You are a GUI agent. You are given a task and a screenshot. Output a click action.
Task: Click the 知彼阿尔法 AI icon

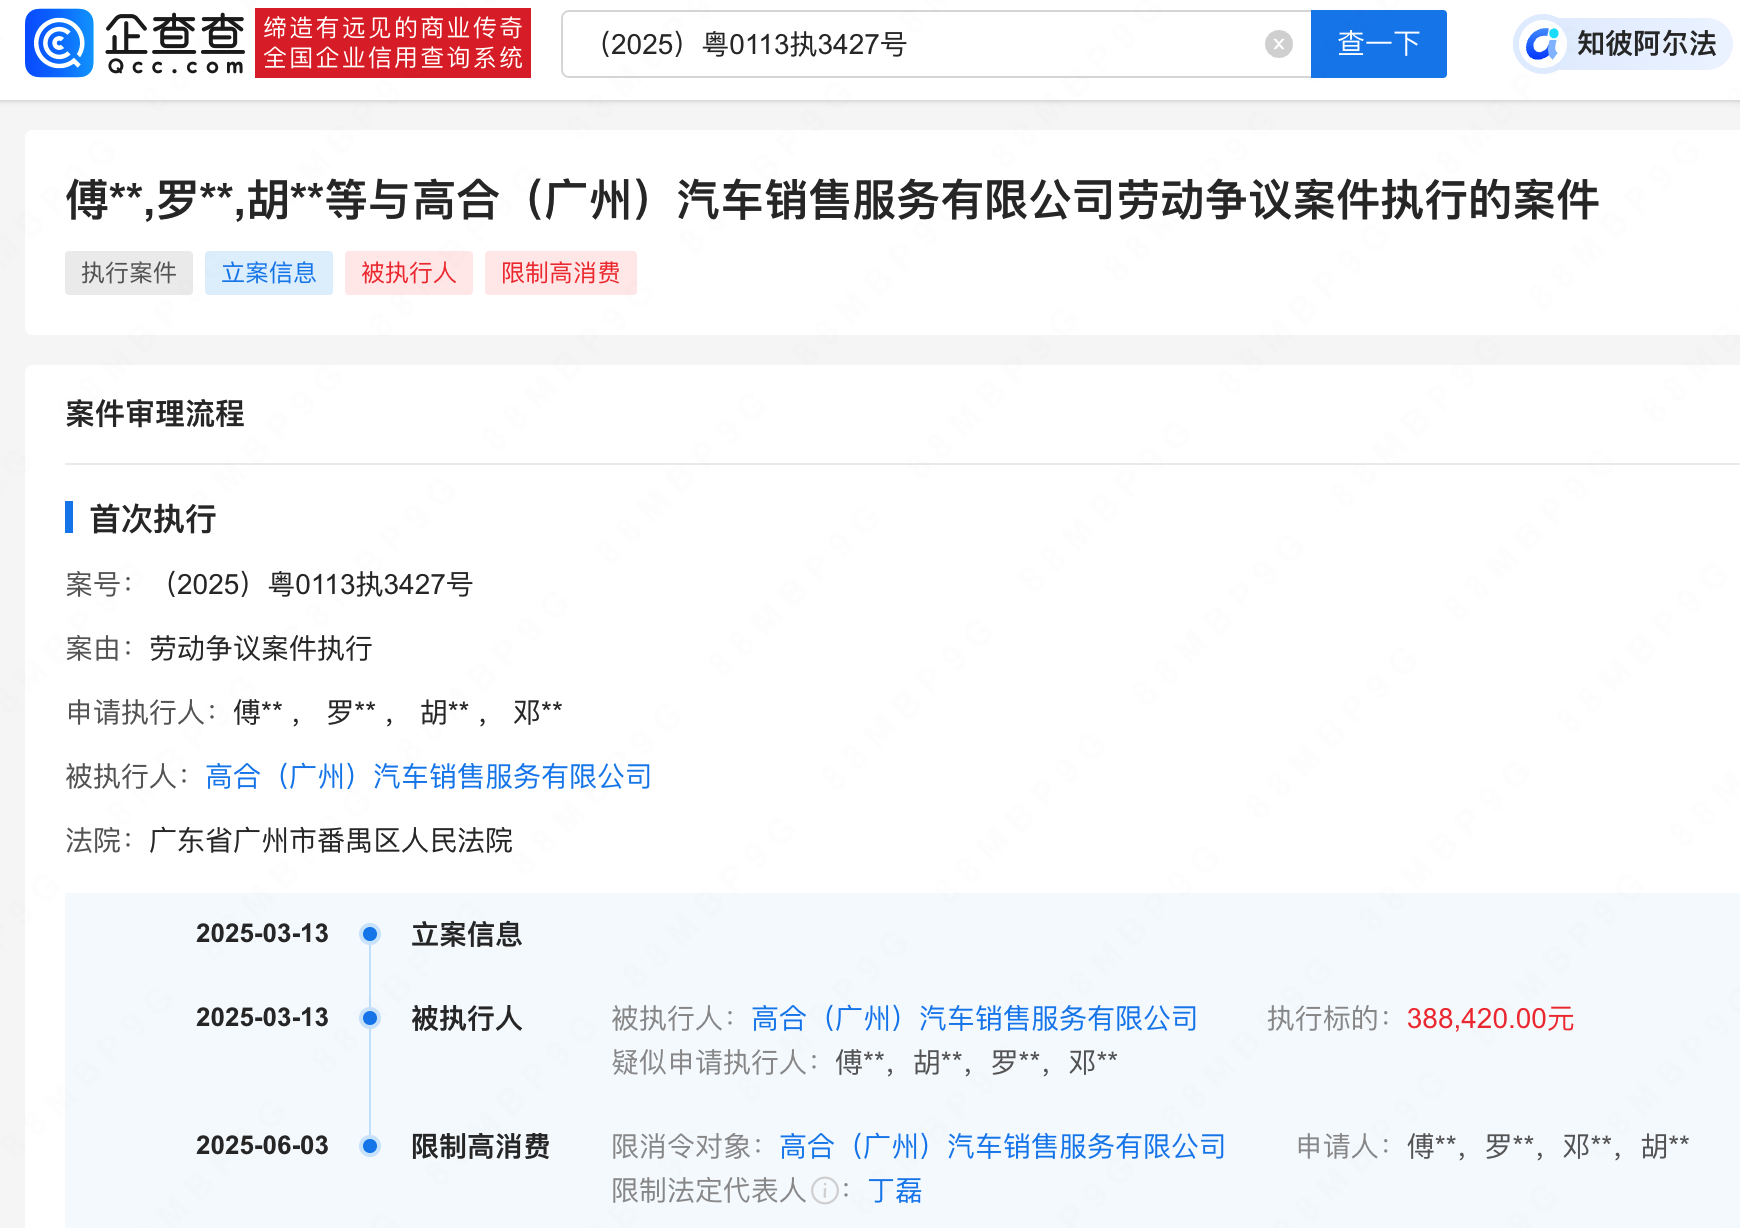[1542, 44]
